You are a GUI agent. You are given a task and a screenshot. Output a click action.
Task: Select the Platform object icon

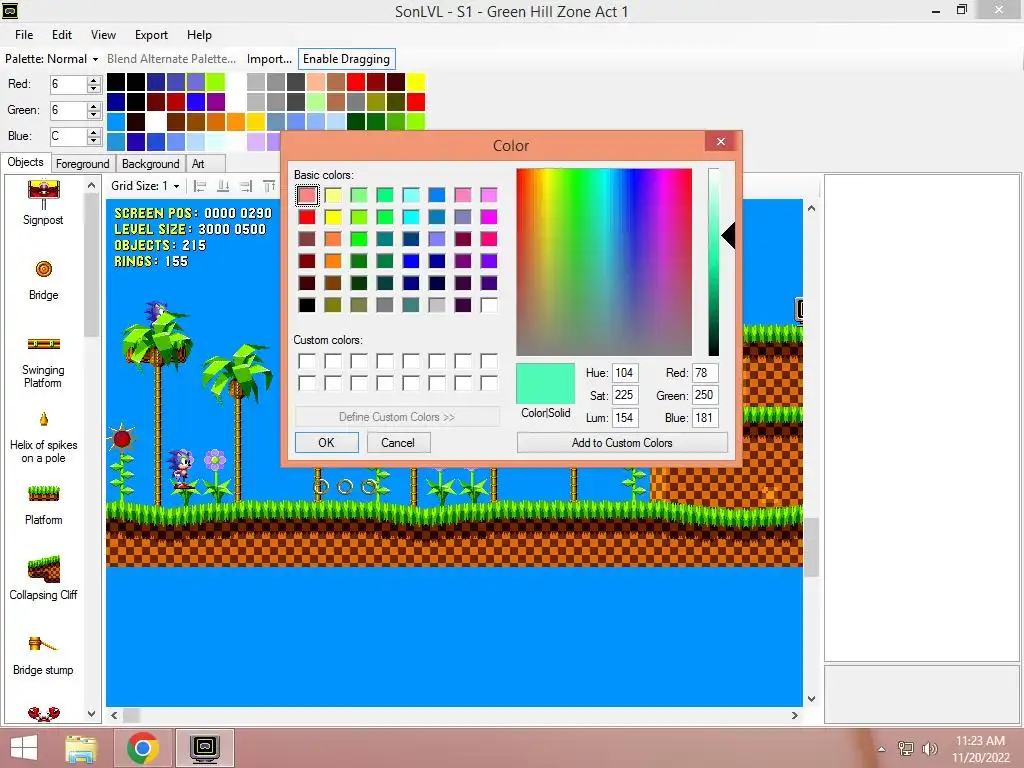[44, 493]
